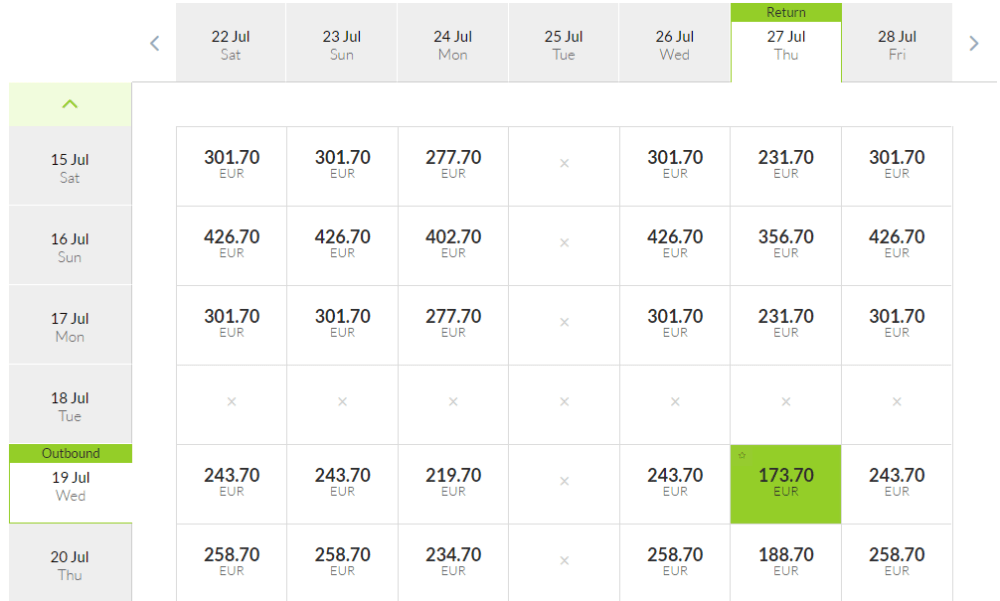Select the 356.70 EUR fare on 16 Jul

(x=786, y=245)
